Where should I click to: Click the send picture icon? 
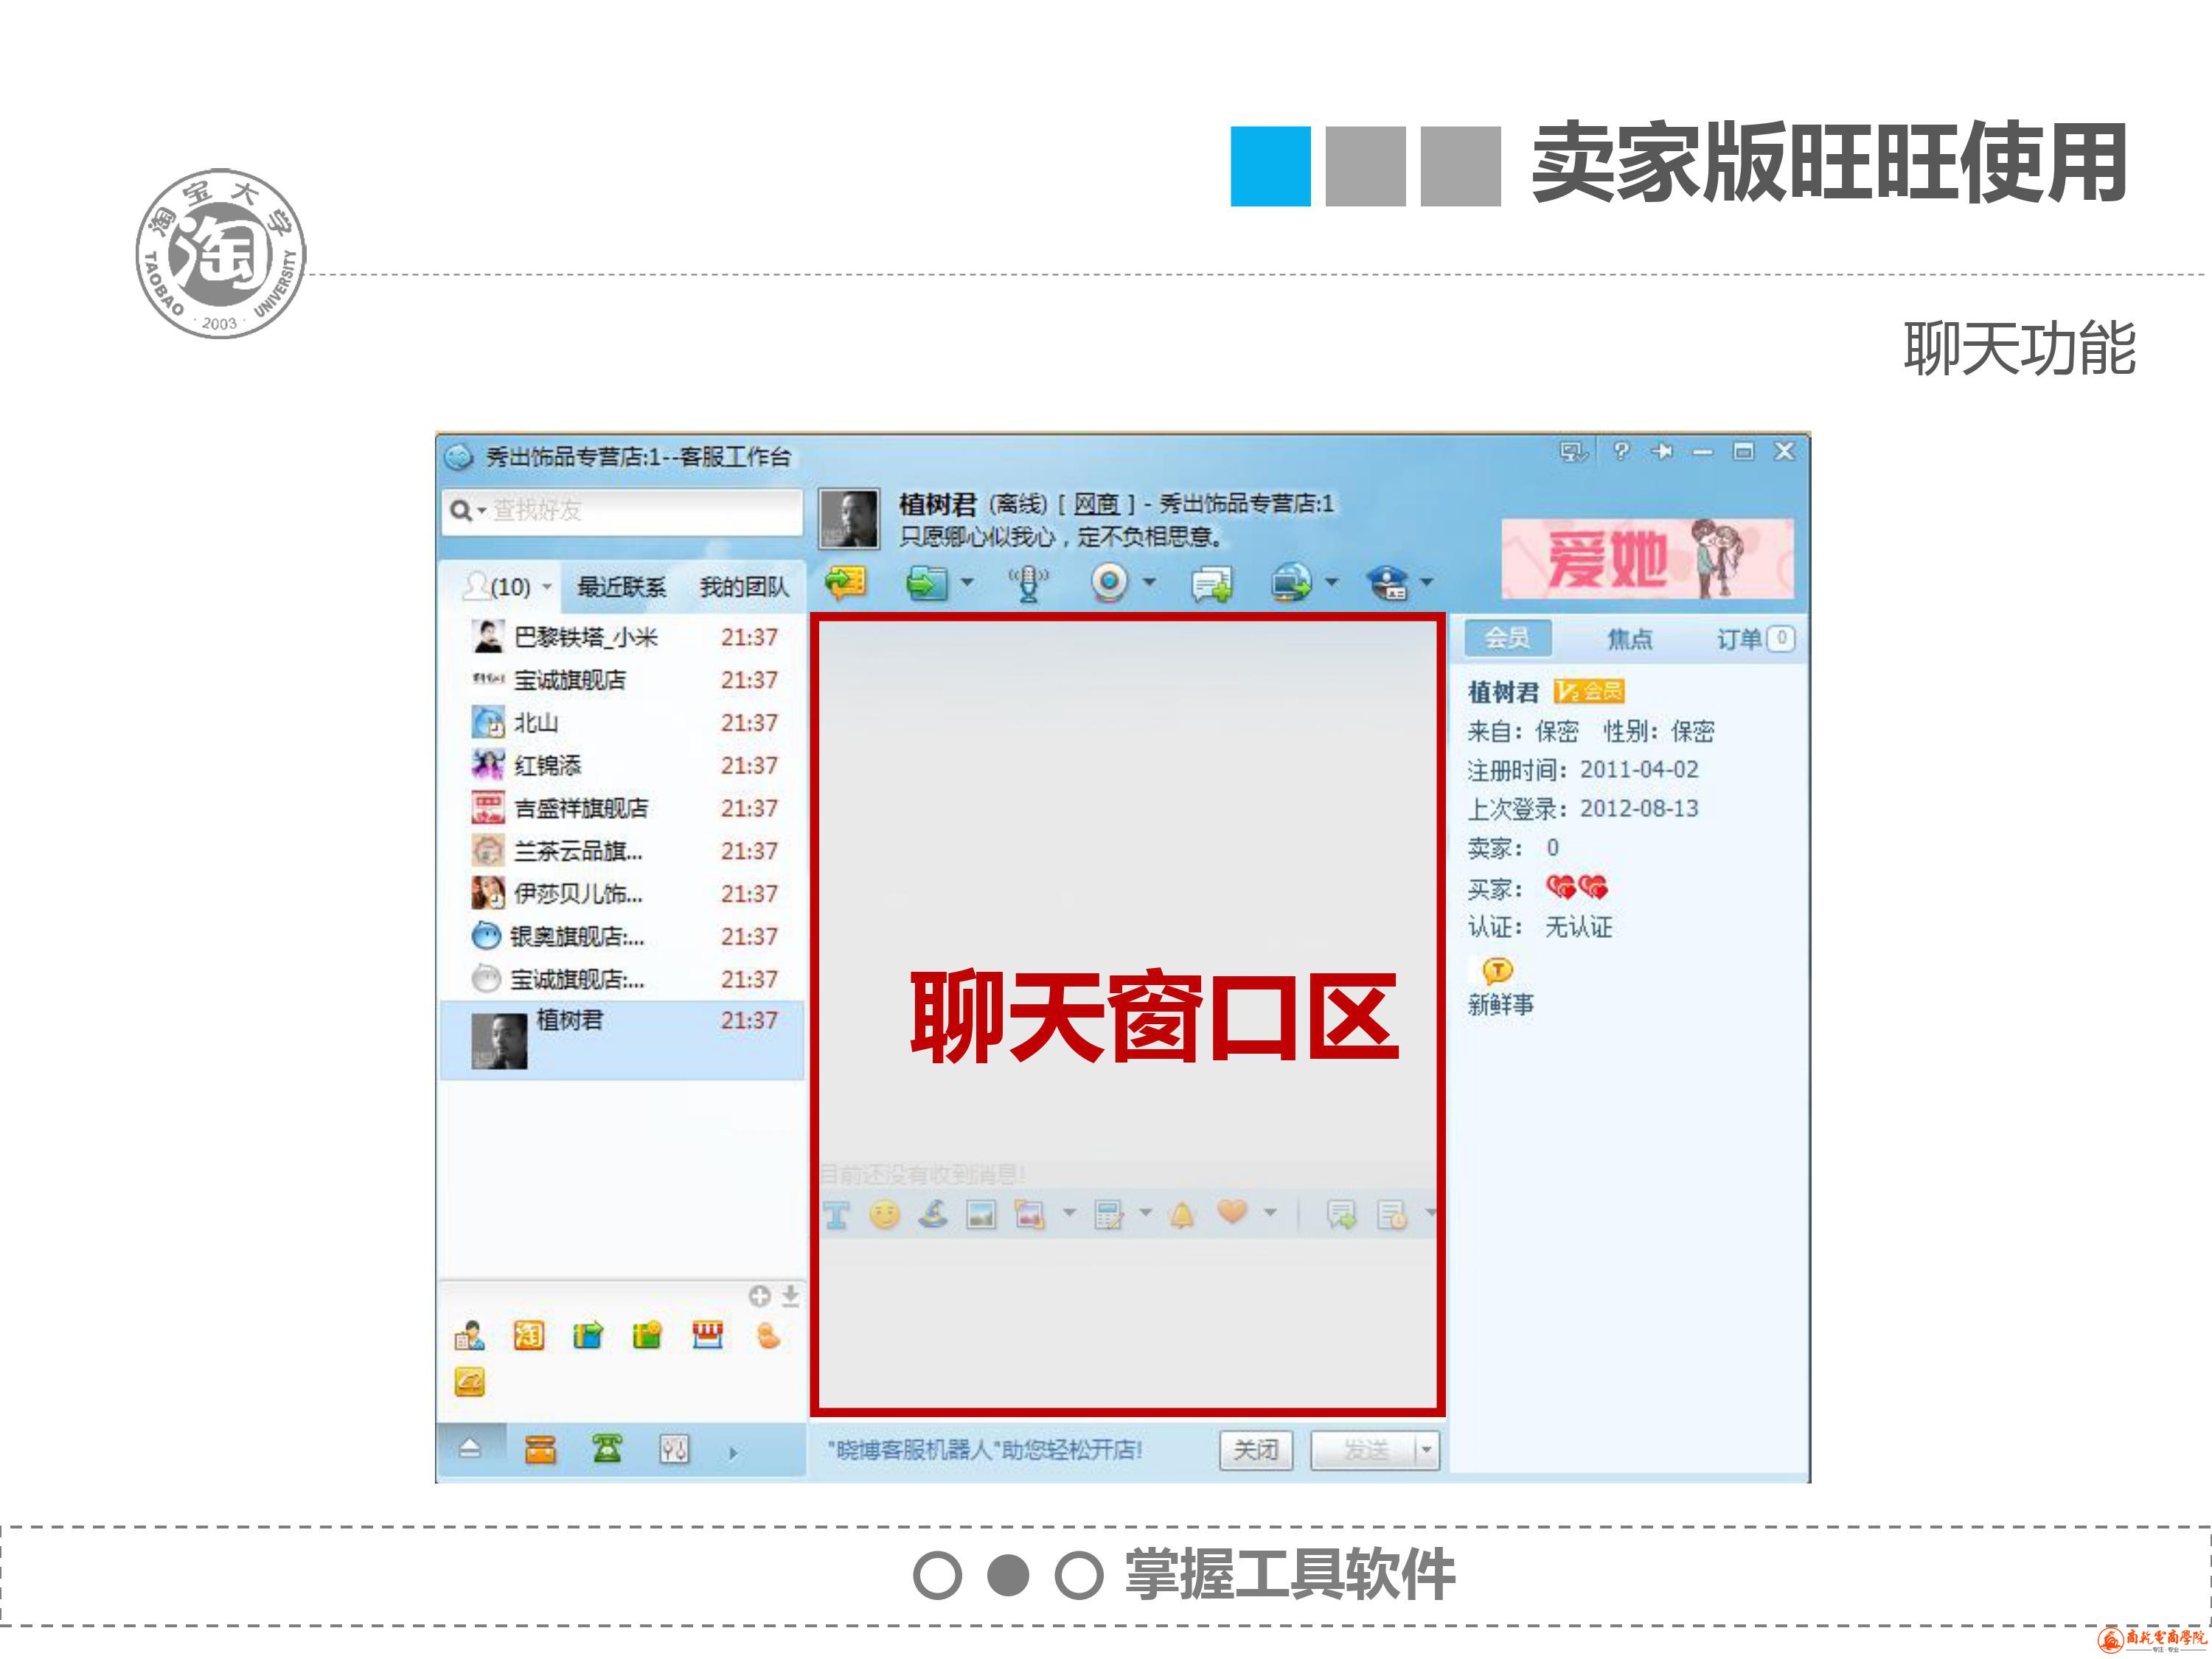tap(981, 1215)
